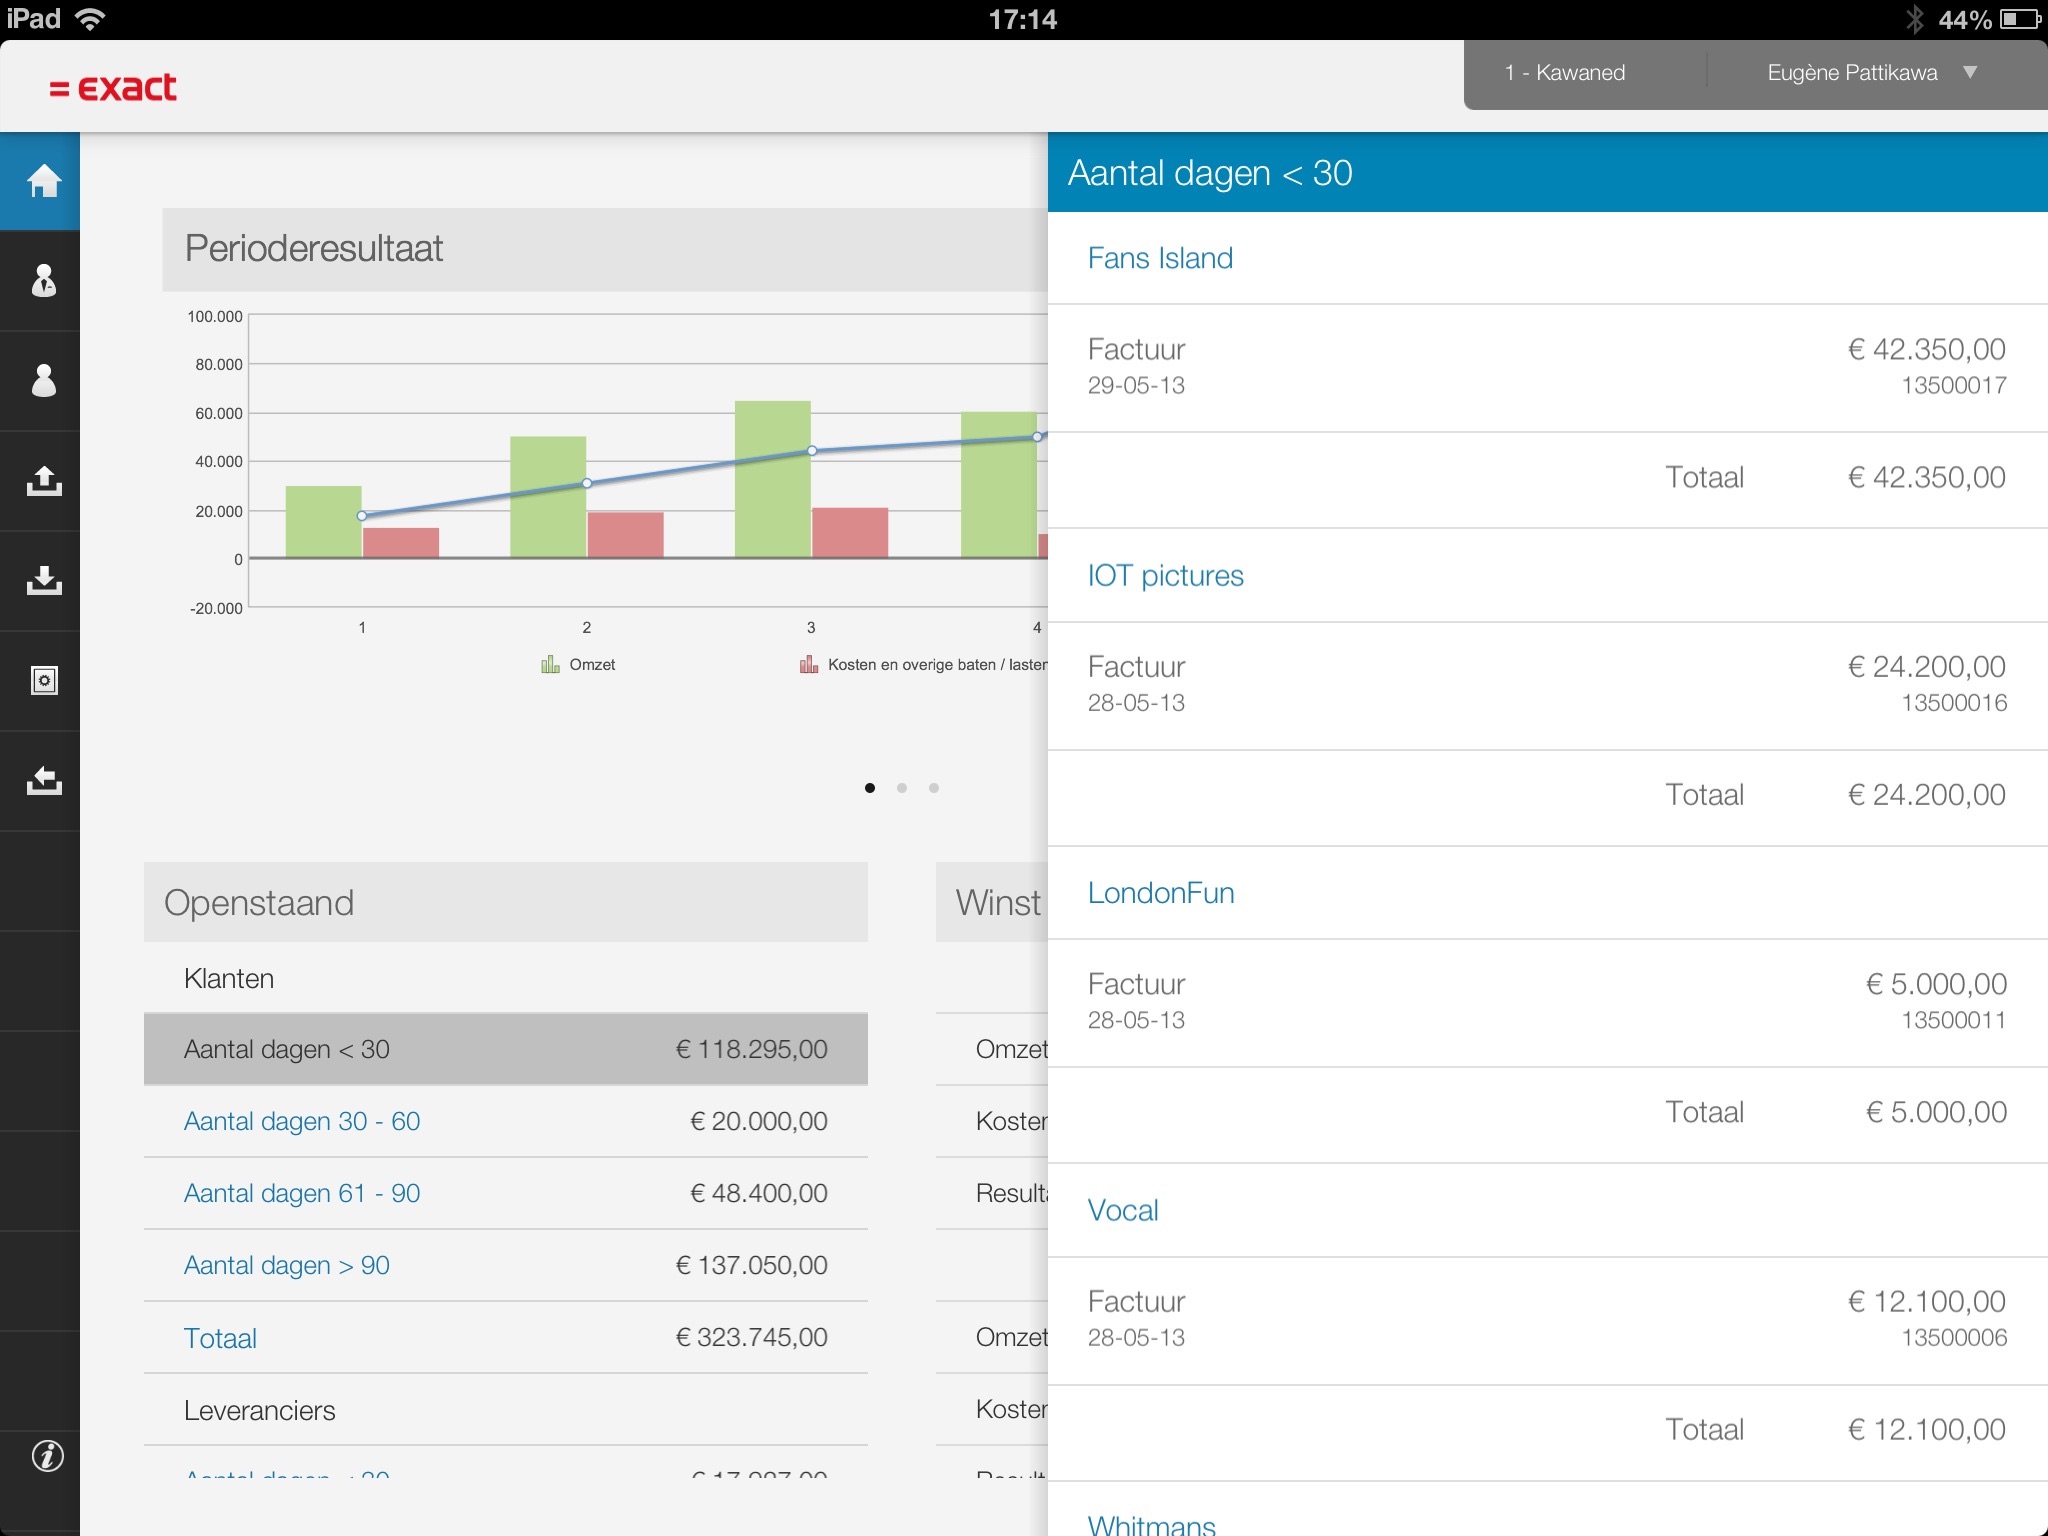This screenshot has height=1536, width=2048.
Task: Open Factuur 13500017 dated 29-05-13
Action: pyautogui.click(x=1548, y=368)
